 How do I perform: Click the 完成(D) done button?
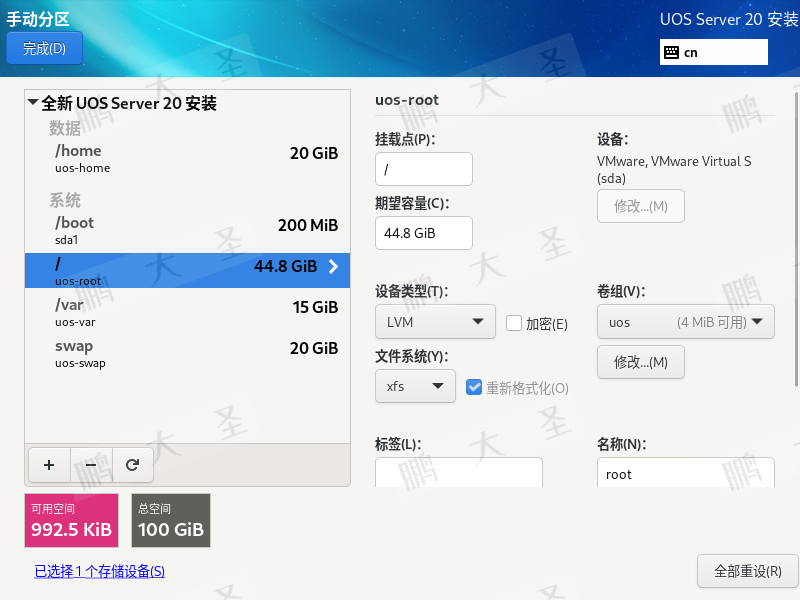(x=44, y=48)
